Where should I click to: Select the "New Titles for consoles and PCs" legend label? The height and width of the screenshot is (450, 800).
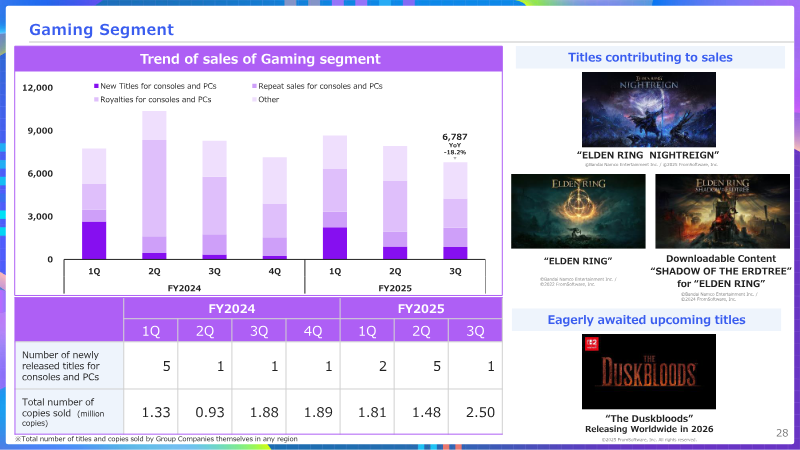pyautogui.click(x=158, y=86)
